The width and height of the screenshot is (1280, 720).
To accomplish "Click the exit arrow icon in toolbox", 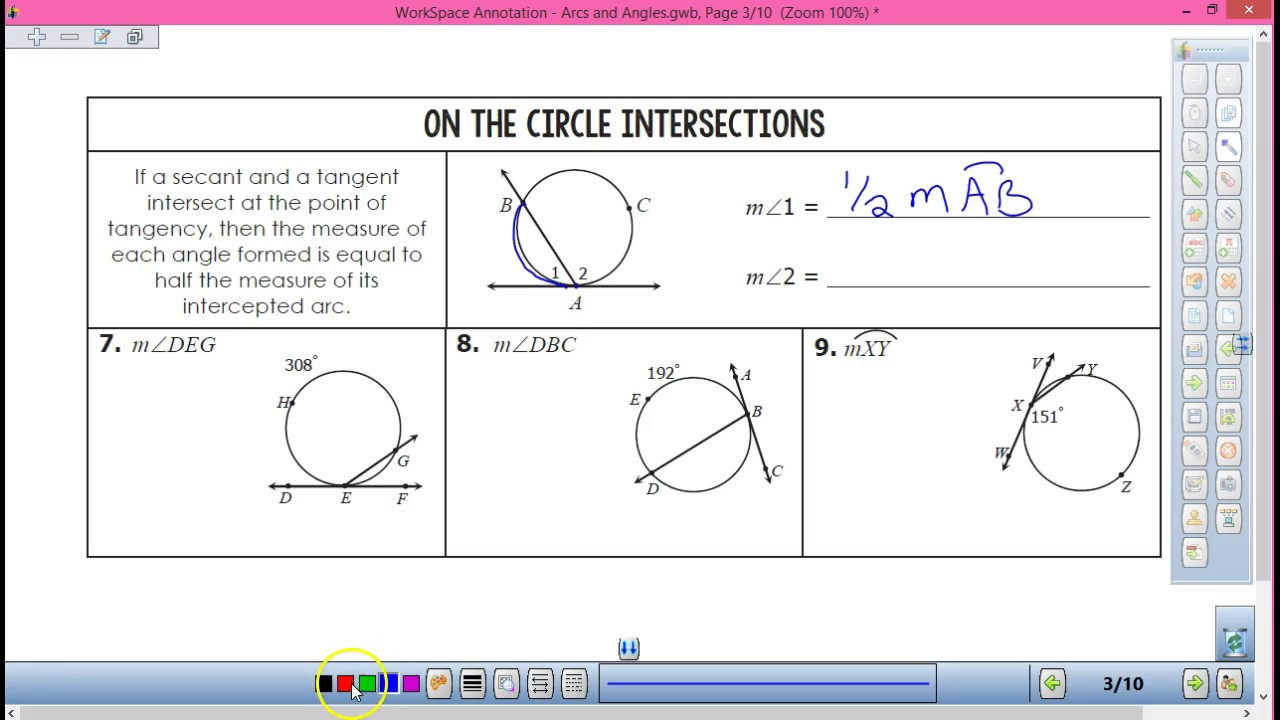I will (1194, 552).
